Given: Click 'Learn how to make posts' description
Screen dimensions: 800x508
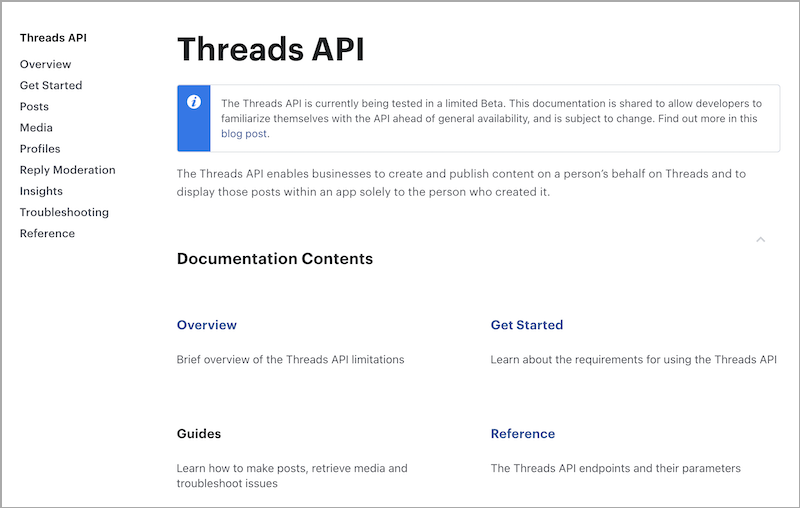Looking at the screenshot, I should [x=292, y=476].
